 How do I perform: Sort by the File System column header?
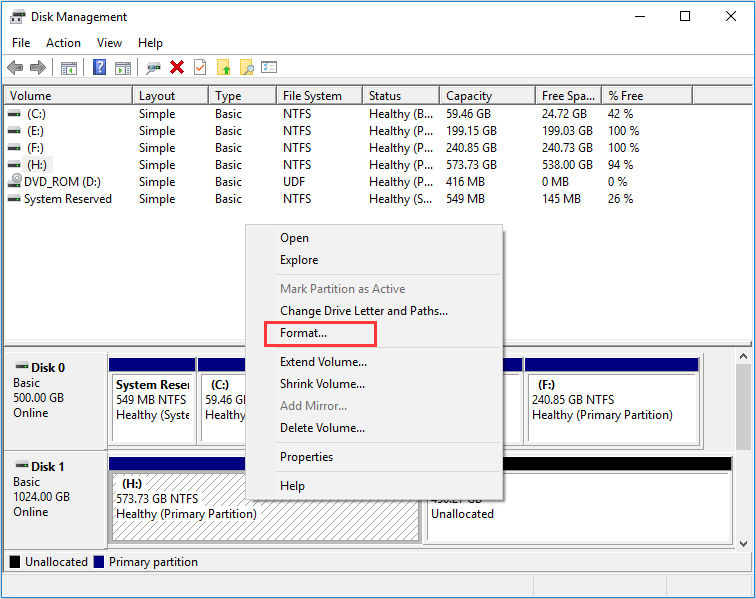click(x=320, y=95)
